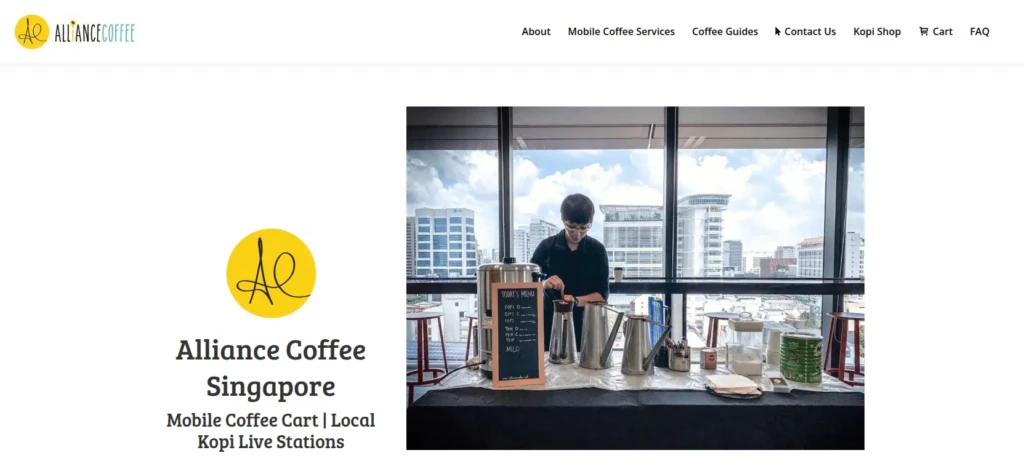The width and height of the screenshot is (1024, 474).
Task: Go to the Contact Us page
Action: [810, 31]
